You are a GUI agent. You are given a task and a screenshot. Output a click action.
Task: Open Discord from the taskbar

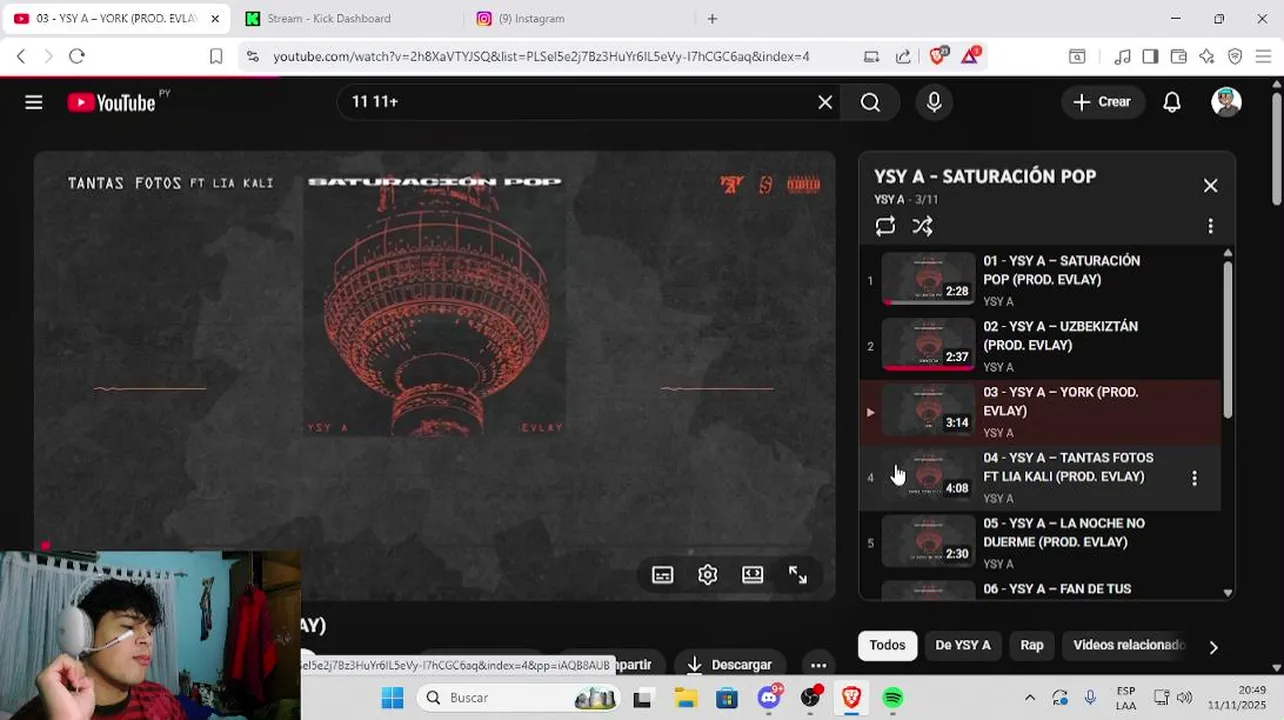point(769,698)
